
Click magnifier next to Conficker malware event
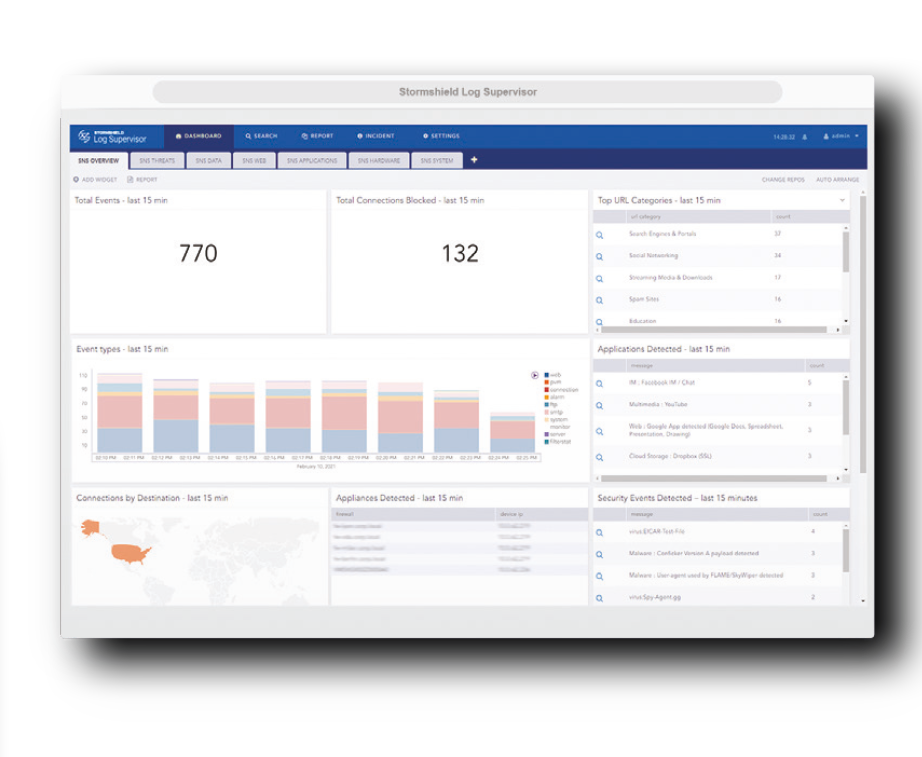600,554
